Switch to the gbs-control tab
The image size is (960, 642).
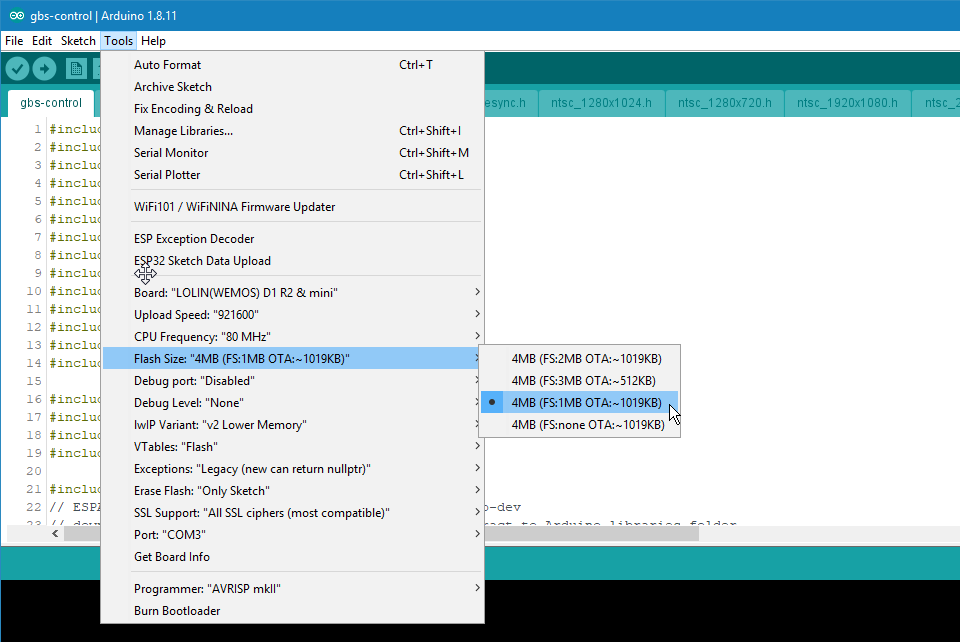pos(51,103)
